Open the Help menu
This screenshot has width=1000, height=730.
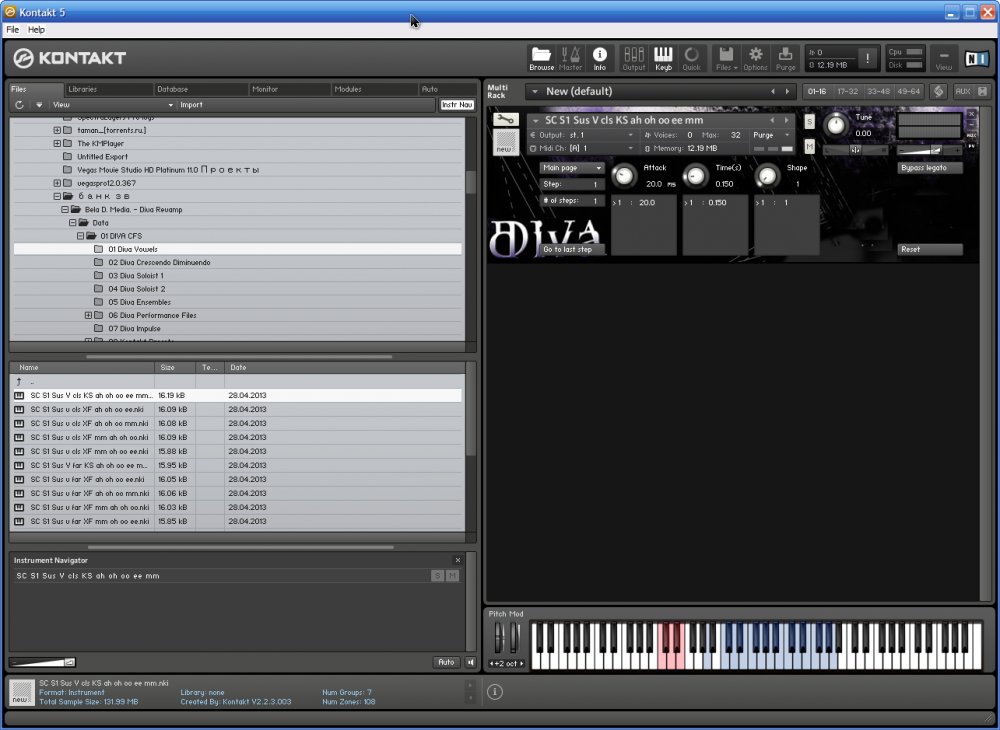point(36,29)
